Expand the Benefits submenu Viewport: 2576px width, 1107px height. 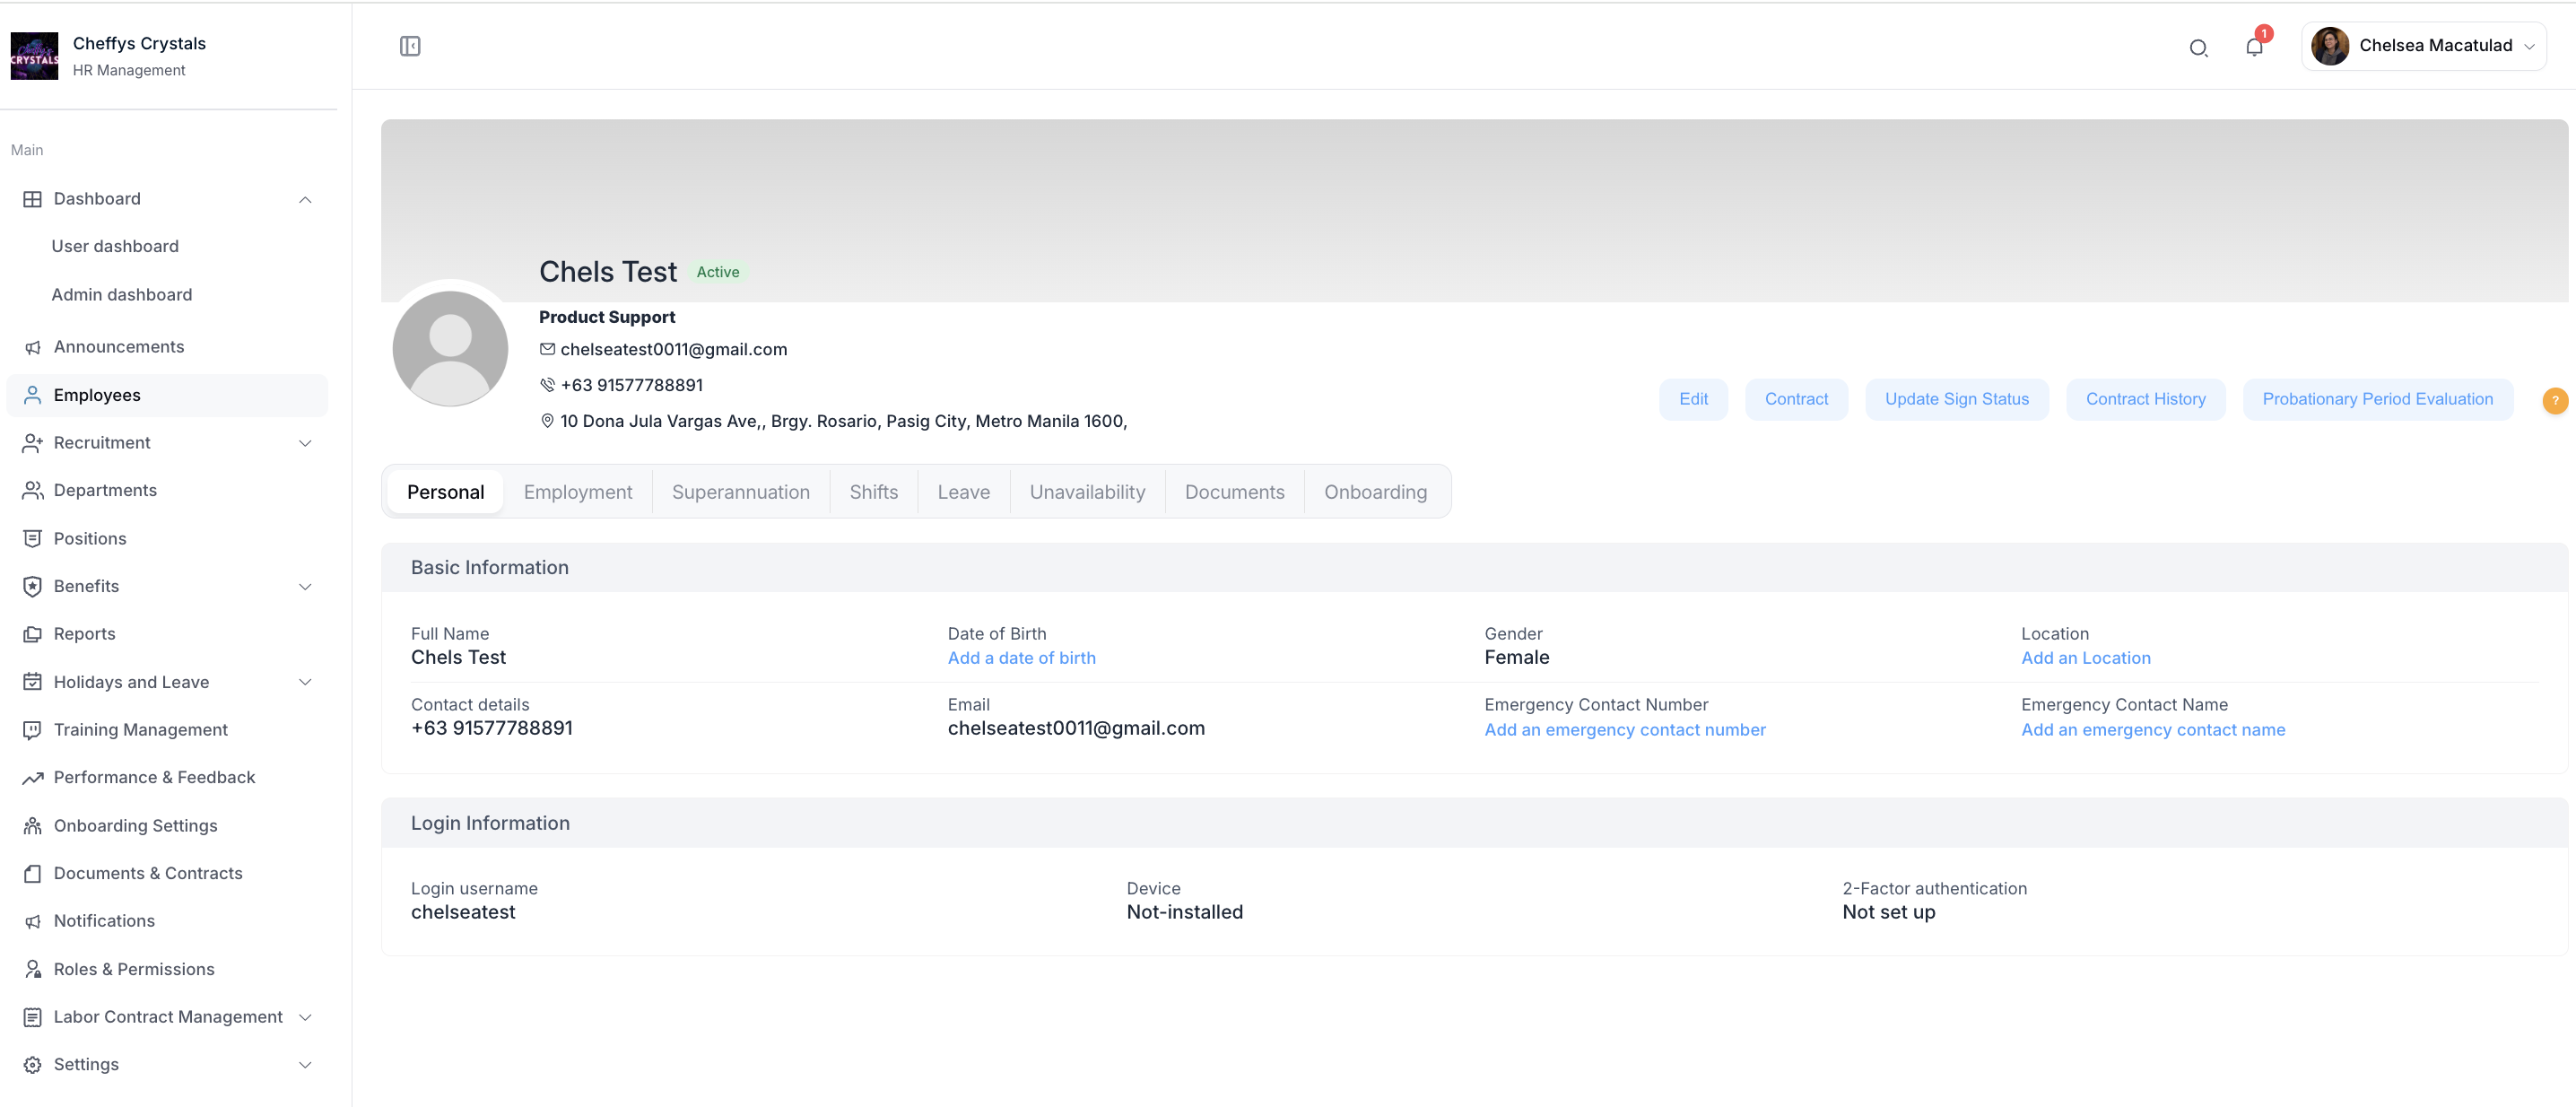pos(305,587)
